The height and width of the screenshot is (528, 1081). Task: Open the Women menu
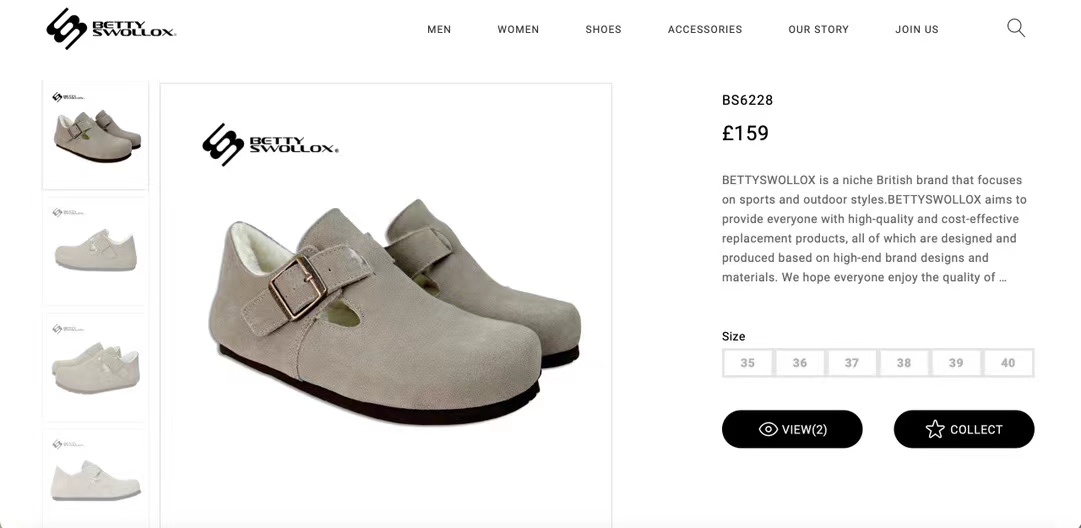(518, 30)
